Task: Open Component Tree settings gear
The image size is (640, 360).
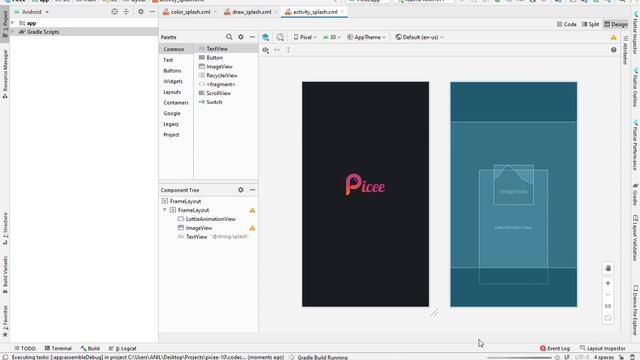Action: click(x=241, y=190)
